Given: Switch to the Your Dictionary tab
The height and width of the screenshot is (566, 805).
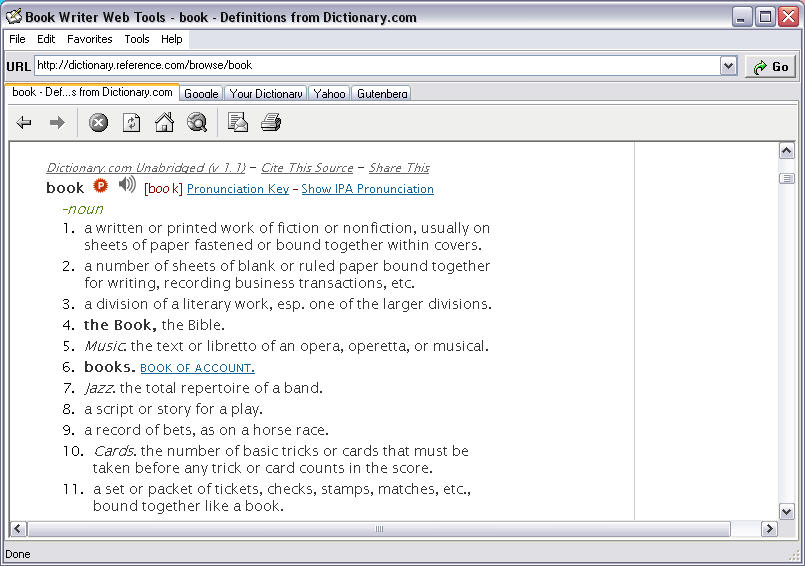Looking at the screenshot, I should pyautogui.click(x=266, y=93).
